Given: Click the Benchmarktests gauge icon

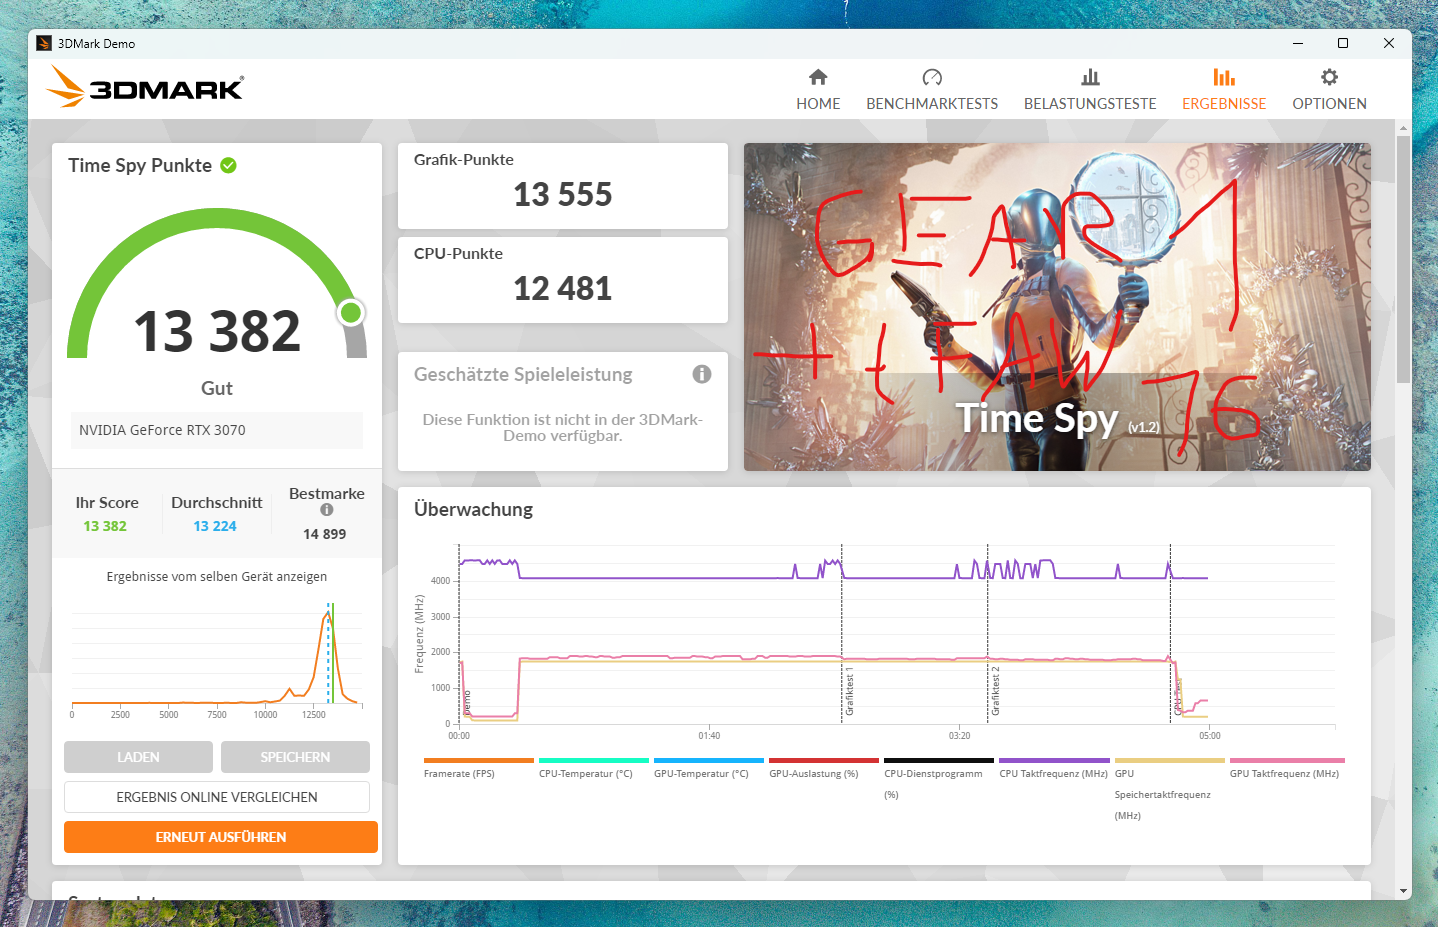Looking at the screenshot, I should pyautogui.click(x=932, y=77).
